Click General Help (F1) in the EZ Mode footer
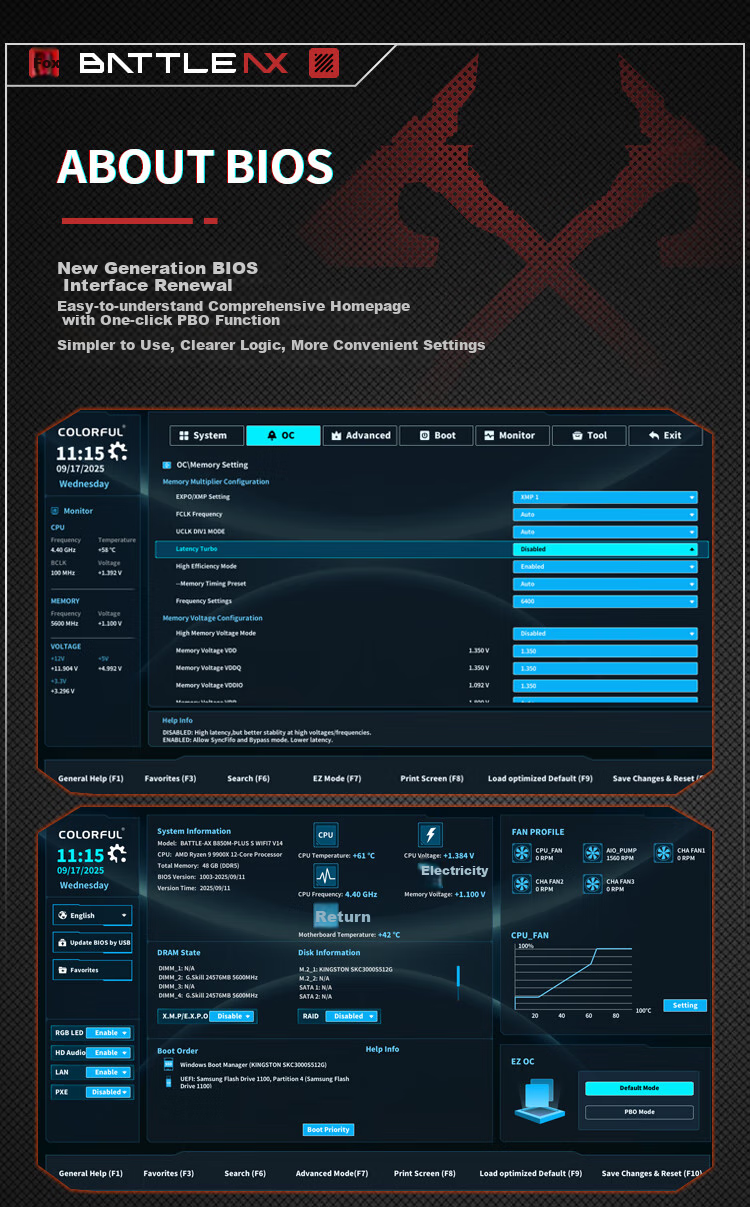The width and height of the screenshot is (750, 1207). (x=91, y=1173)
